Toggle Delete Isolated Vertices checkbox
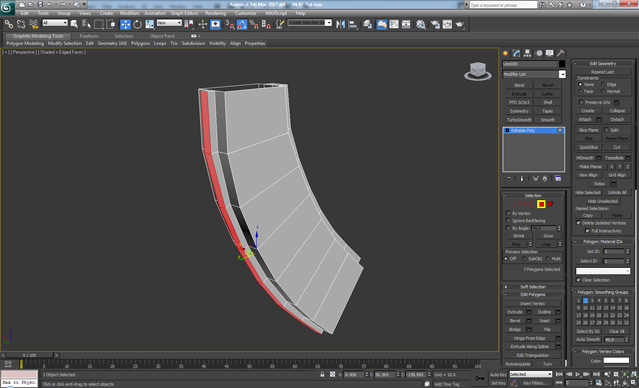Viewport: 639px width, 388px height. pyautogui.click(x=578, y=223)
